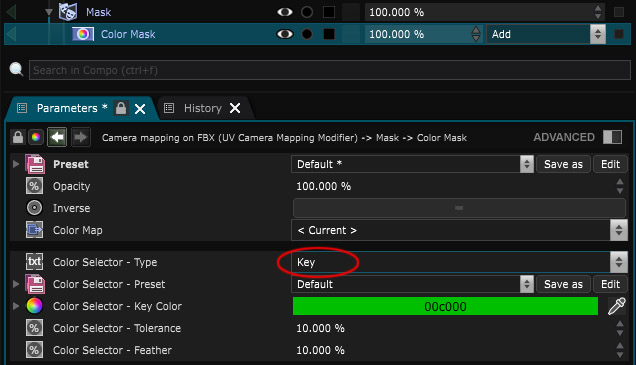Click the search magnifier icon
This screenshot has width=636, height=365.
tap(16, 69)
